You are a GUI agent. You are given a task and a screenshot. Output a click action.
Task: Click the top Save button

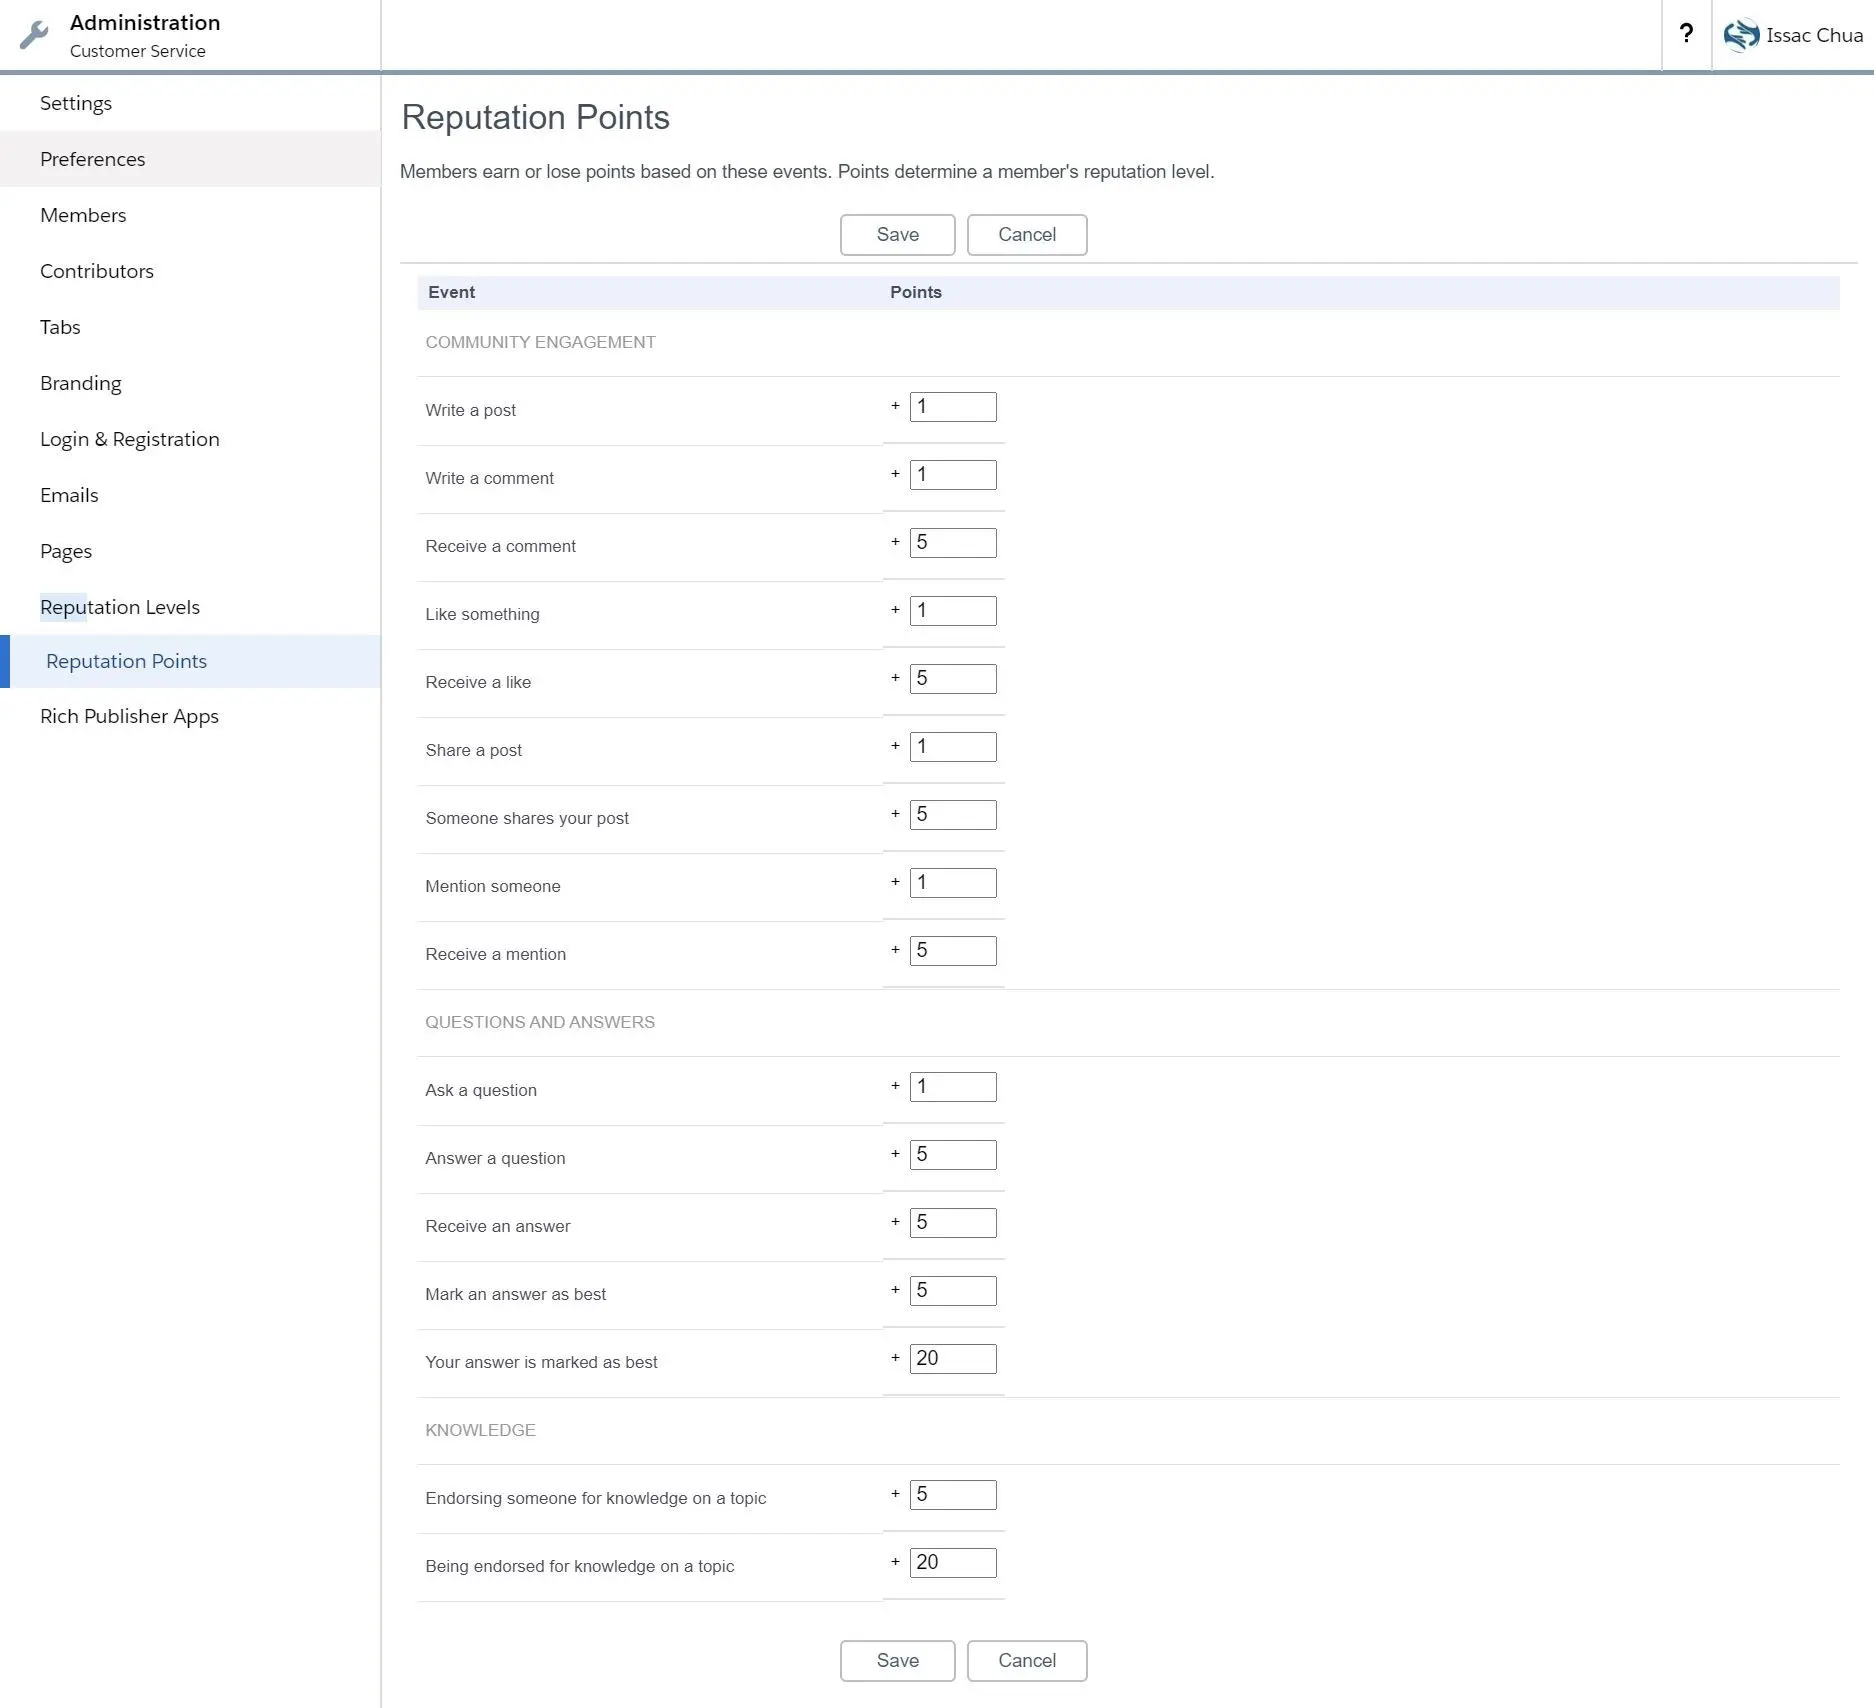(x=897, y=235)
